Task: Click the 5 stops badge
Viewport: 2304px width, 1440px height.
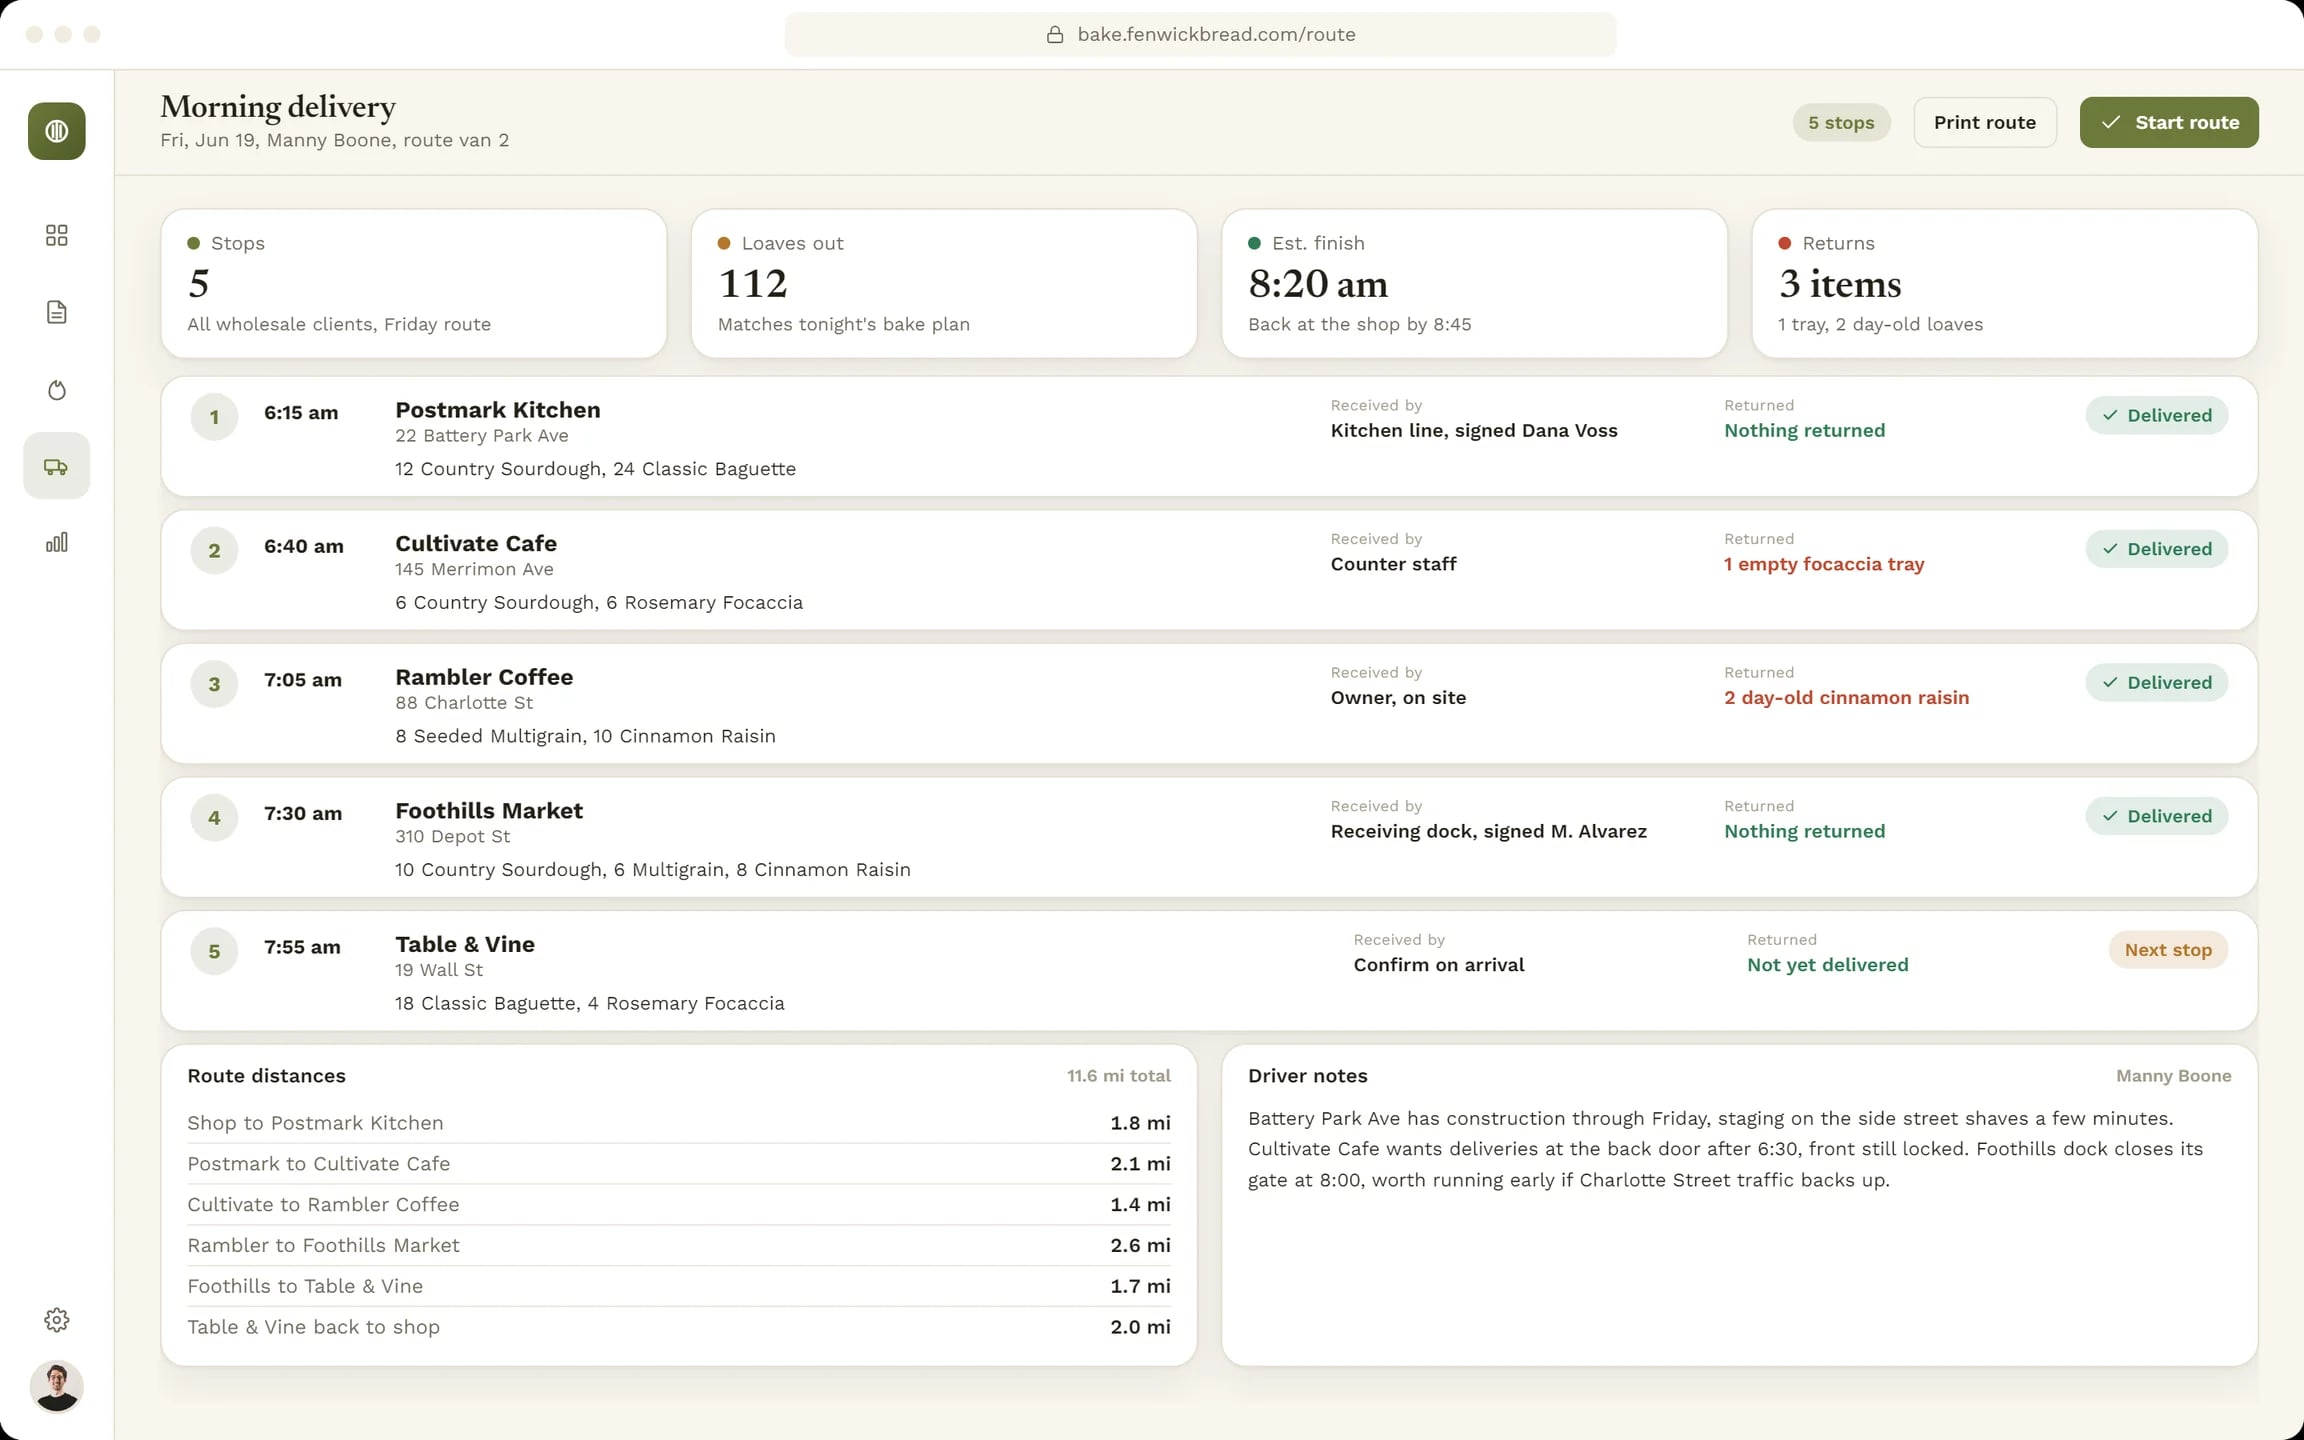Action: [x=1841, y=122]
